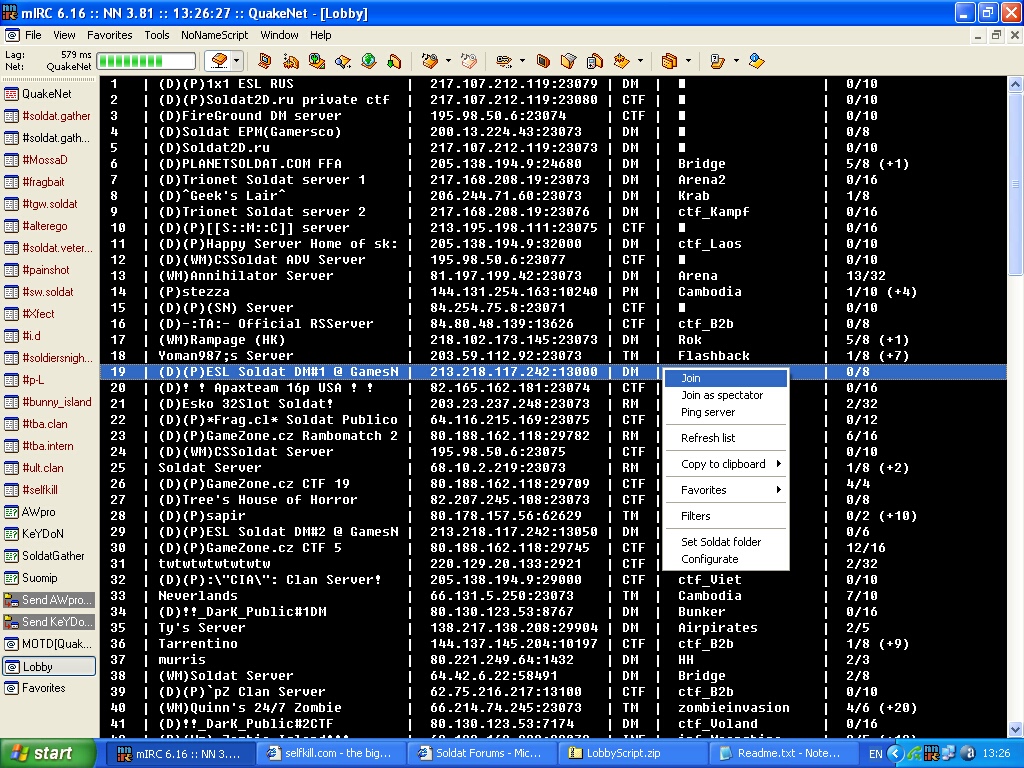Viewport: 1024px width, 768px height.
Task: Open the #tgw.soldat channel
Action: (49, 204)
